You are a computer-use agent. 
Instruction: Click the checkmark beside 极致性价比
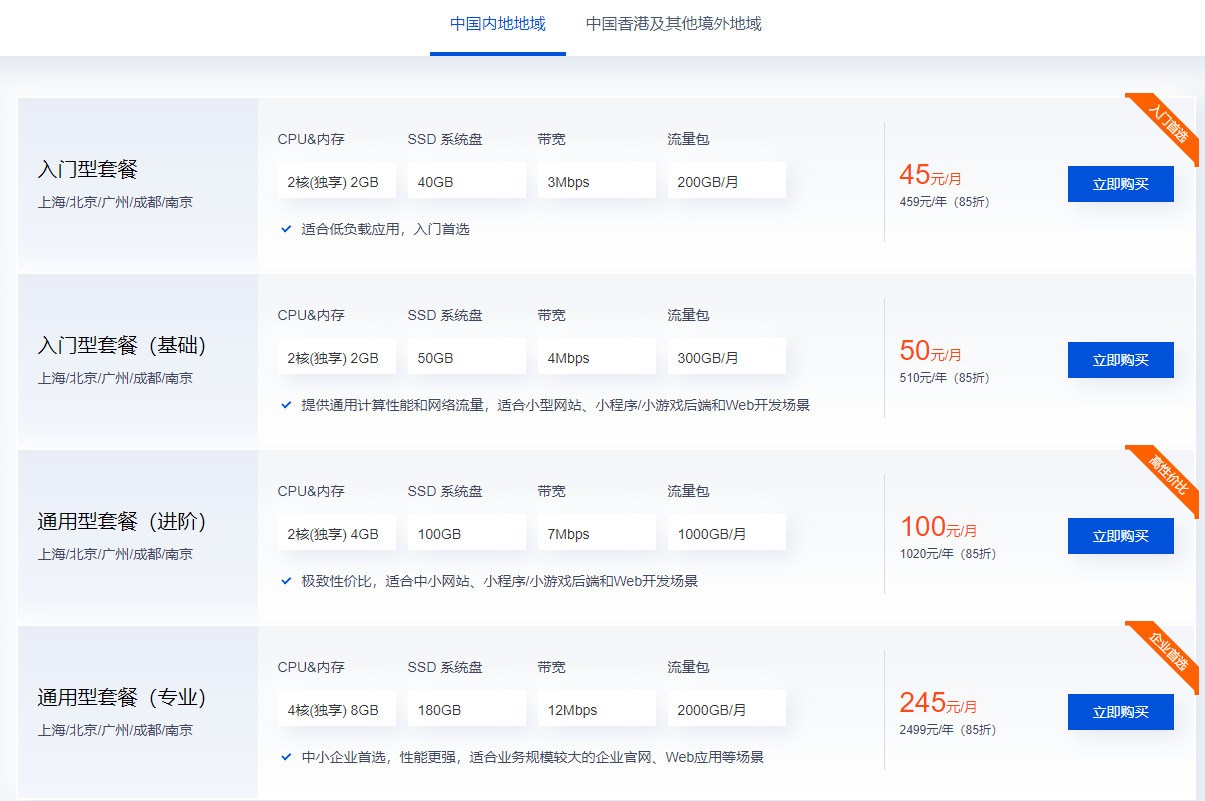pos(286,581)
